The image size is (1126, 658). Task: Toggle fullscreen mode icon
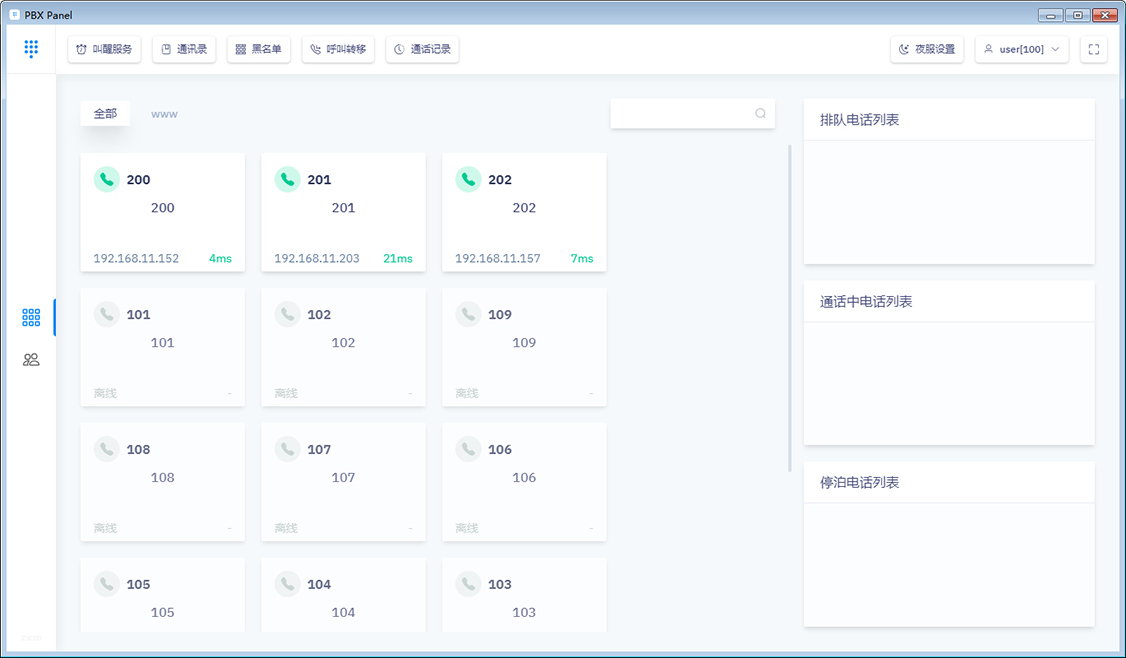[x=1094, y=50]
